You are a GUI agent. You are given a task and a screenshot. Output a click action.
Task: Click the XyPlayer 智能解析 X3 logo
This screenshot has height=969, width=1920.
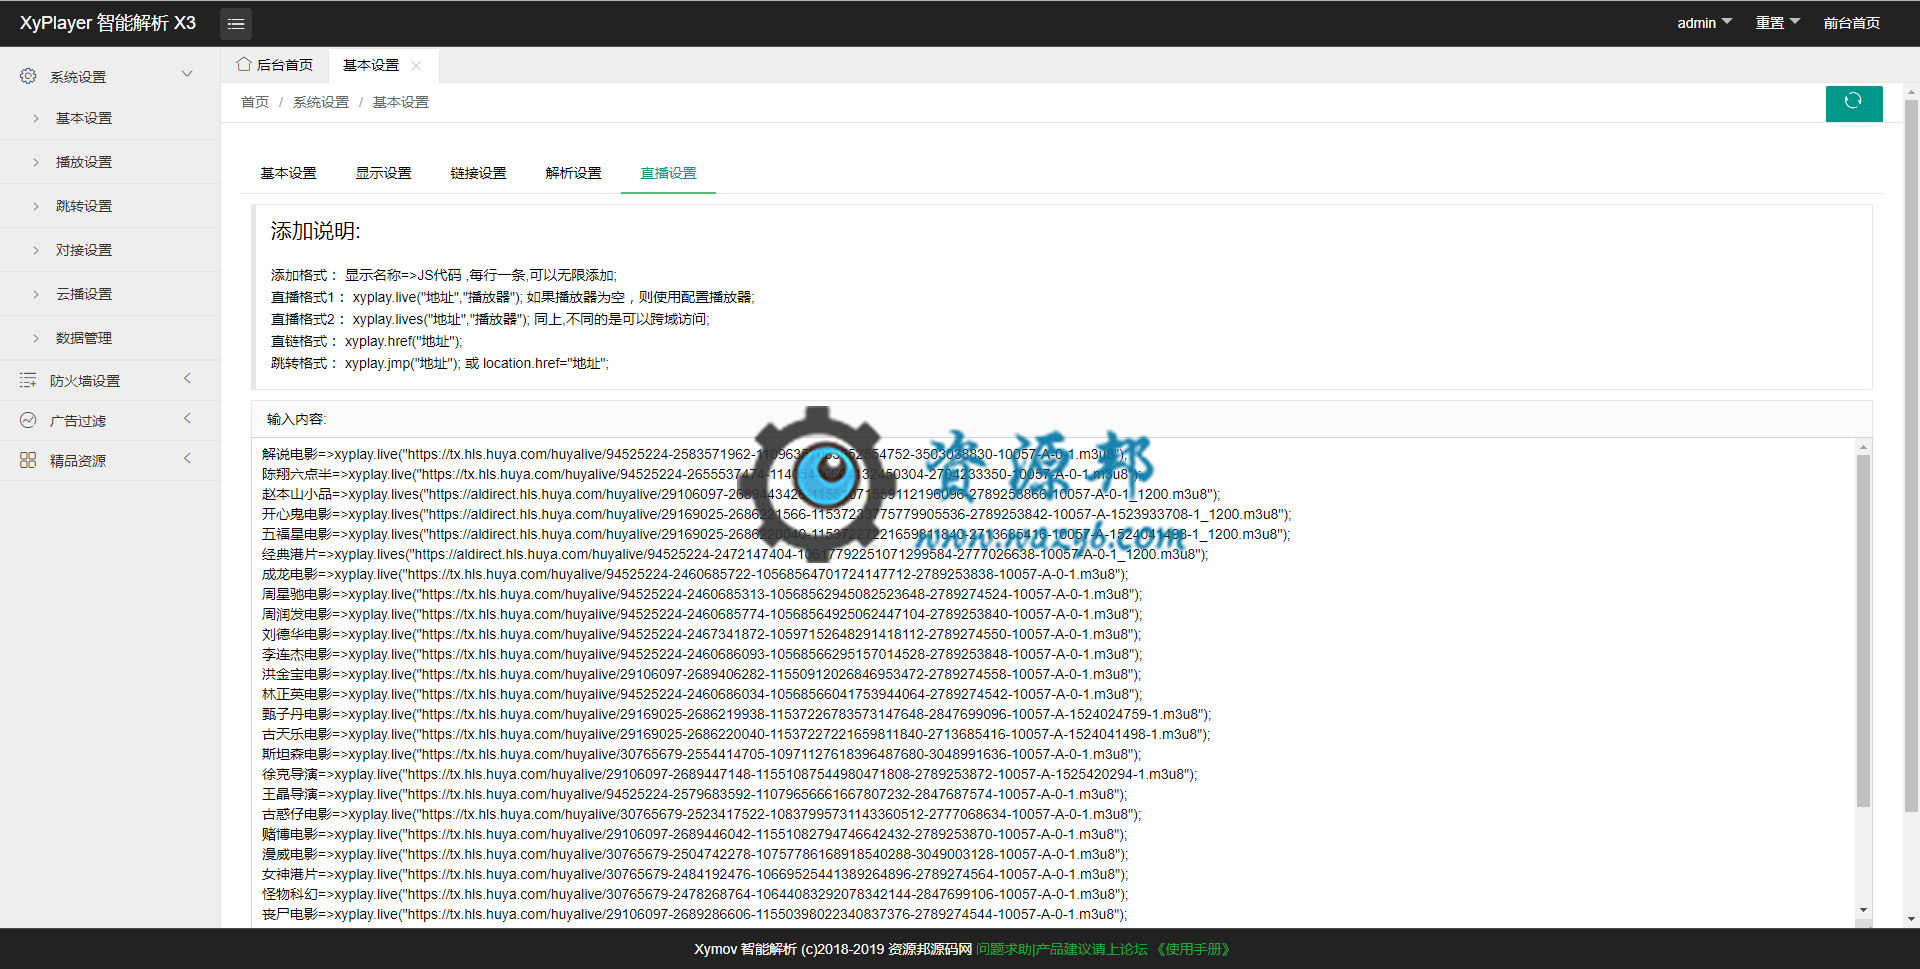coord(107,23)
